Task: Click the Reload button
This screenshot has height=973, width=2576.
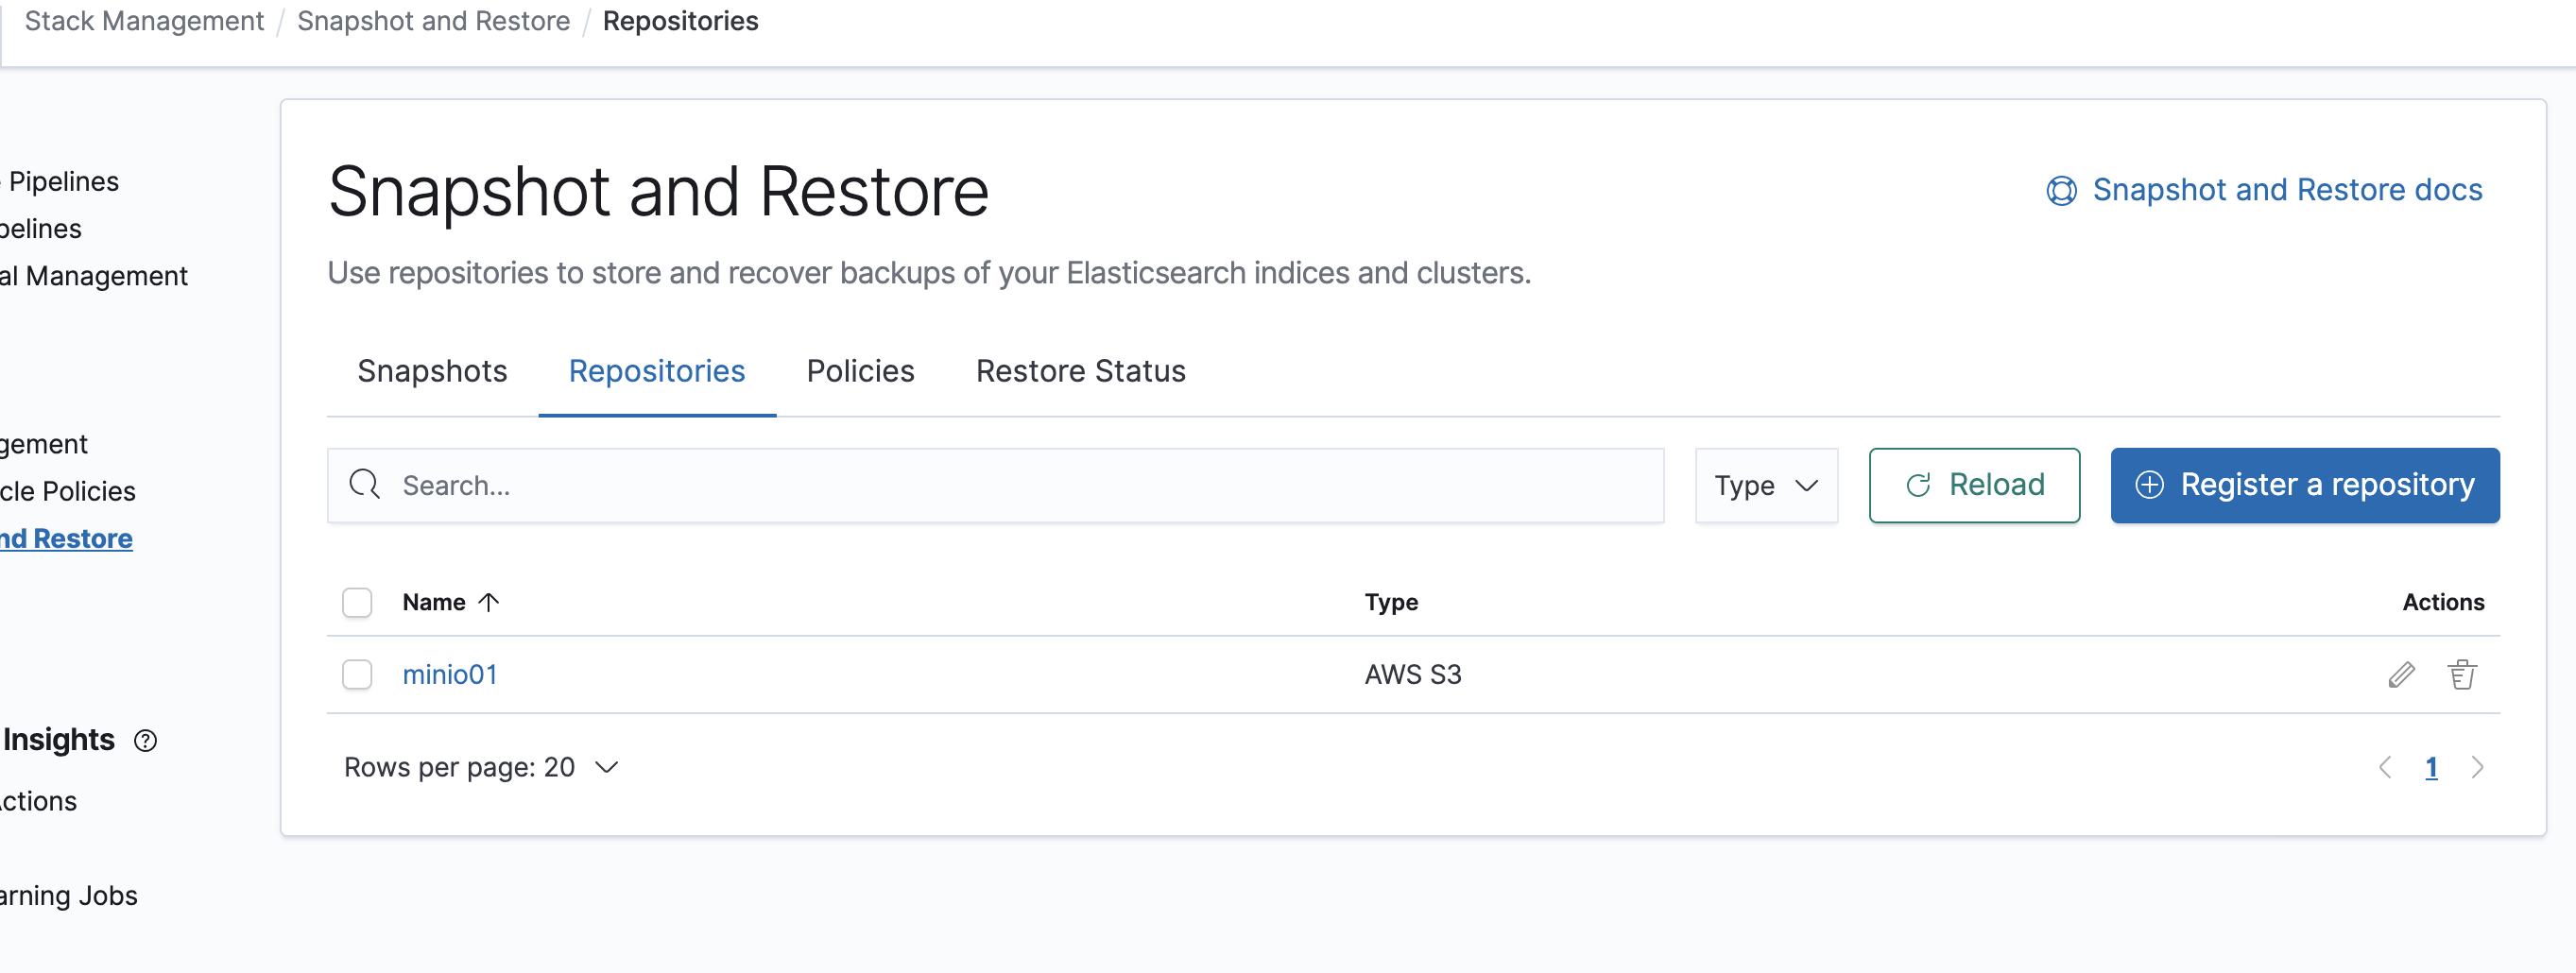Action: pos(1974,486)
